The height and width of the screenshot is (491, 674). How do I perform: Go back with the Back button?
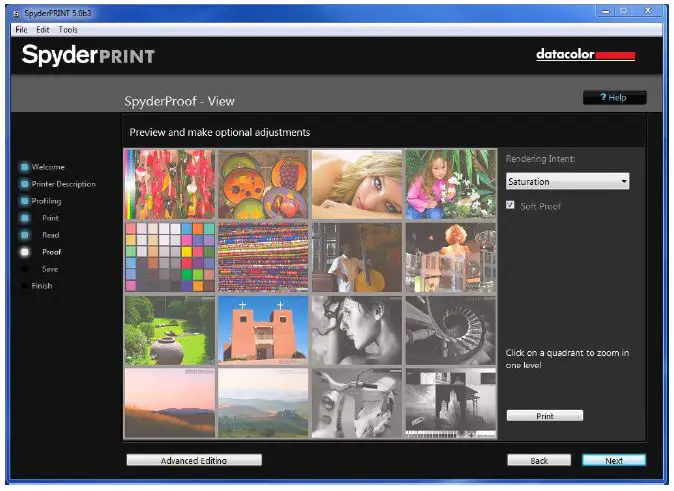[539, 460]
